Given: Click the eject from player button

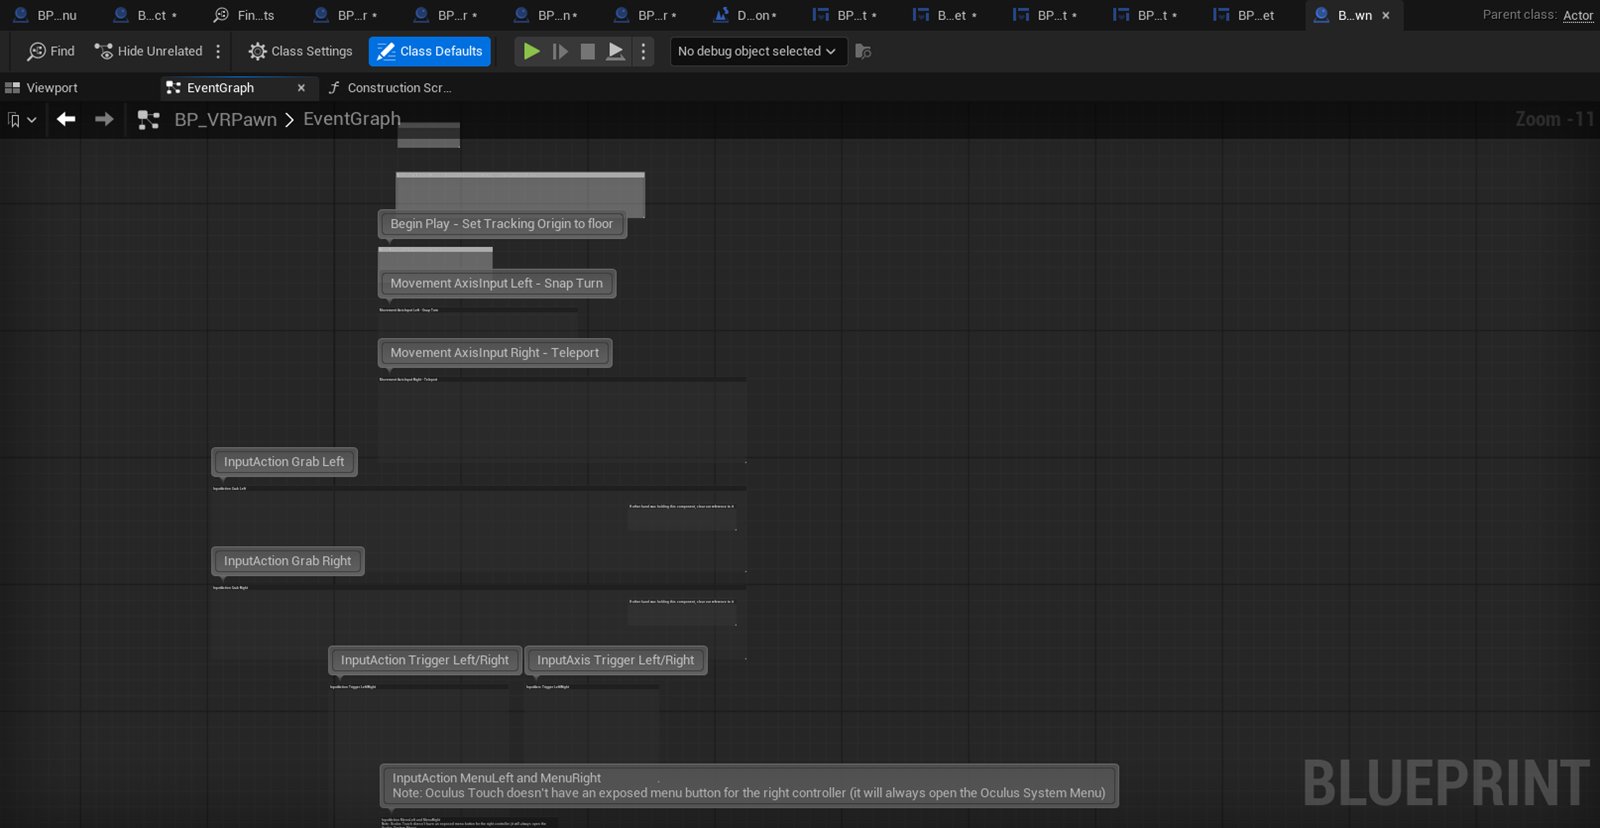Looking at the screenshot, I should (616, 51).
